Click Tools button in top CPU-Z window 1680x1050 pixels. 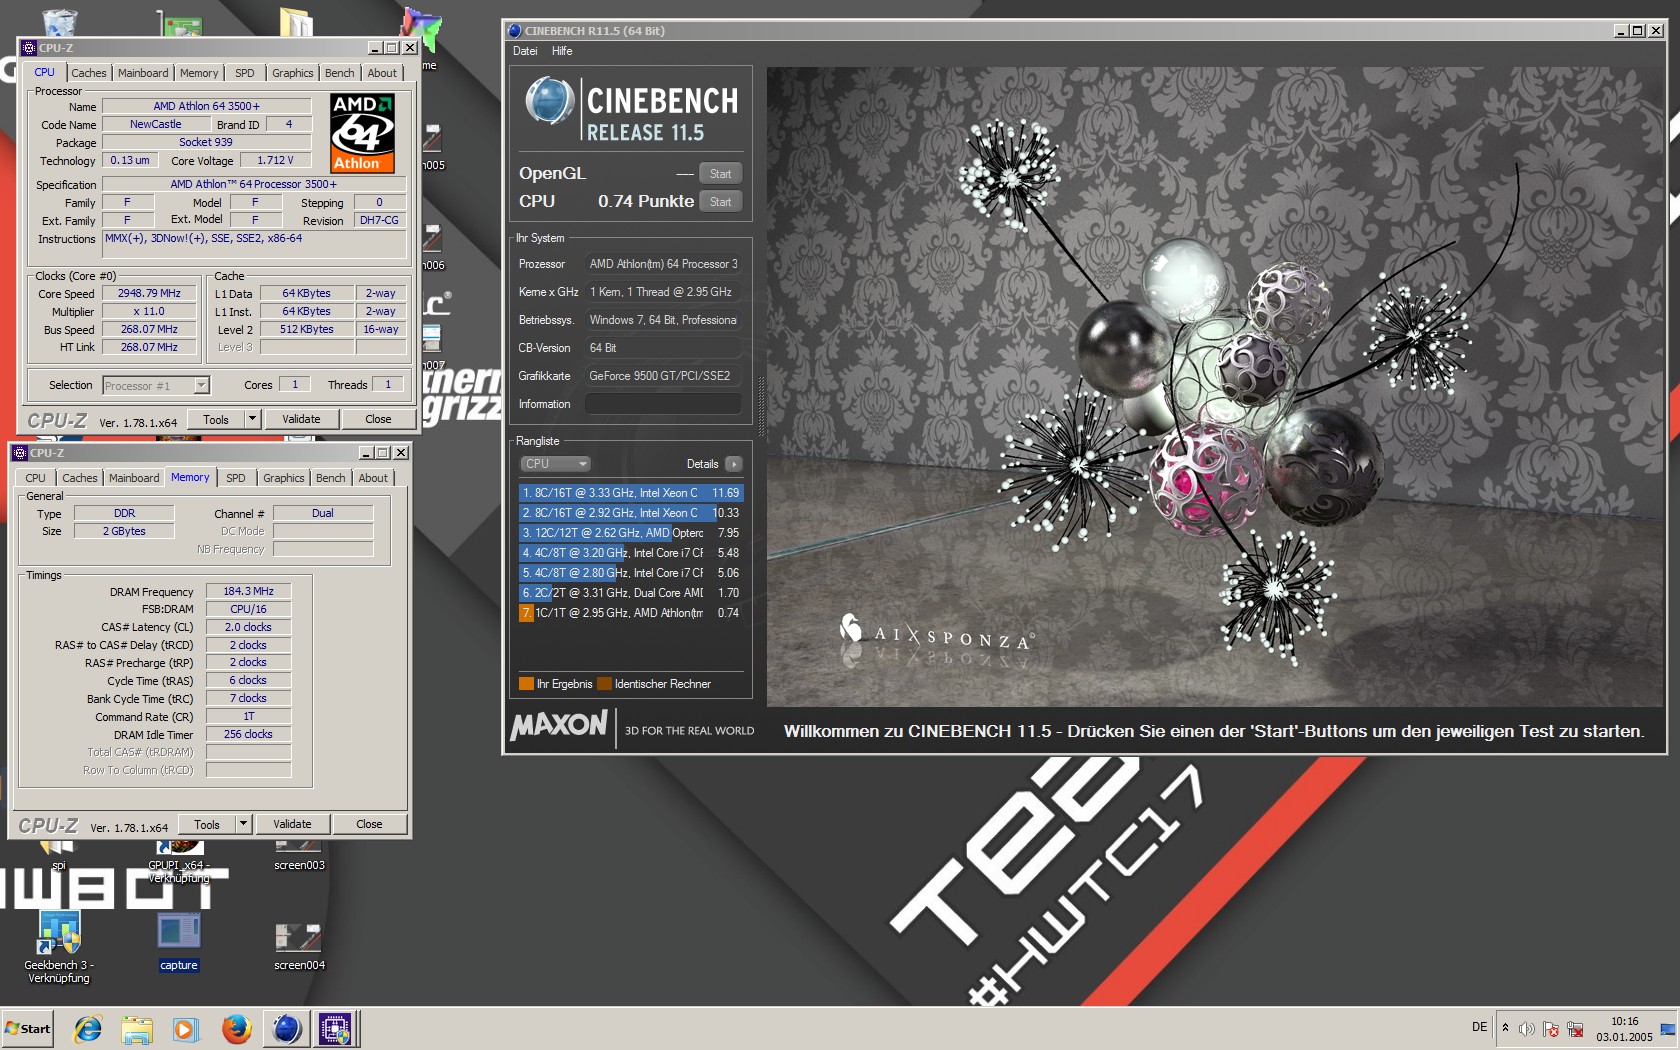[x=216, y=419]
